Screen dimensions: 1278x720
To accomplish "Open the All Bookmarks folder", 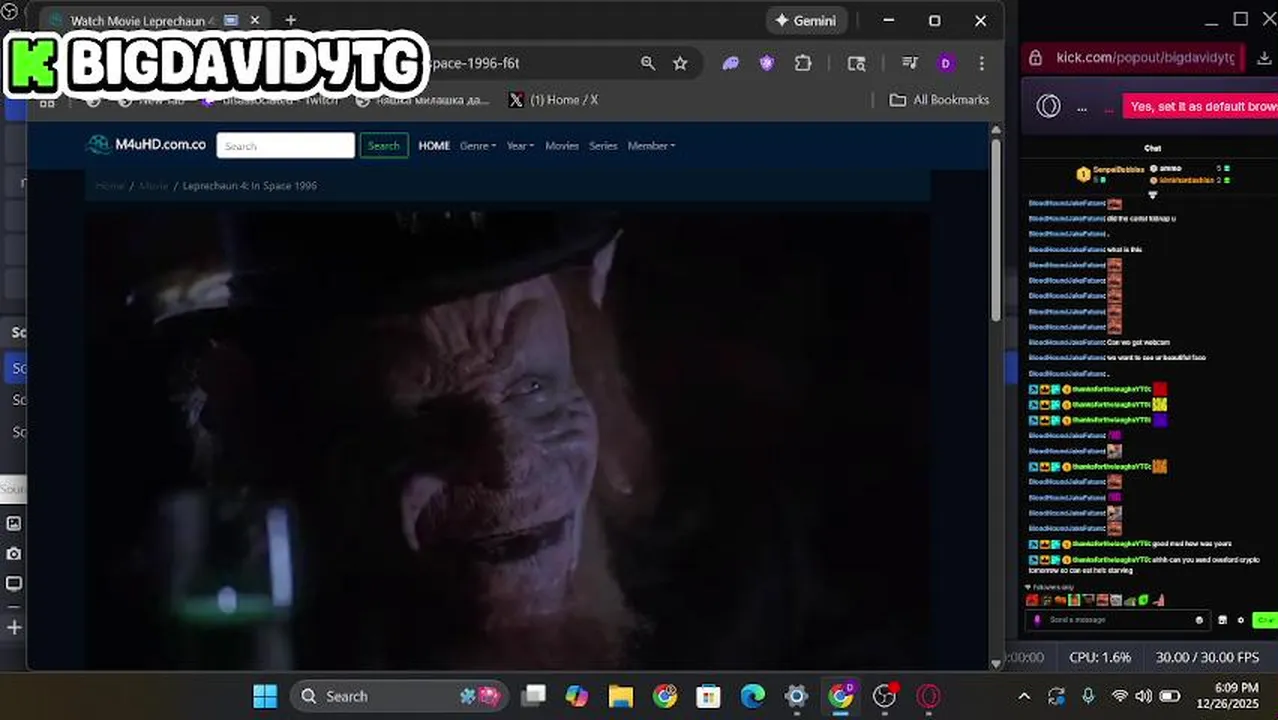I will 939,100.
